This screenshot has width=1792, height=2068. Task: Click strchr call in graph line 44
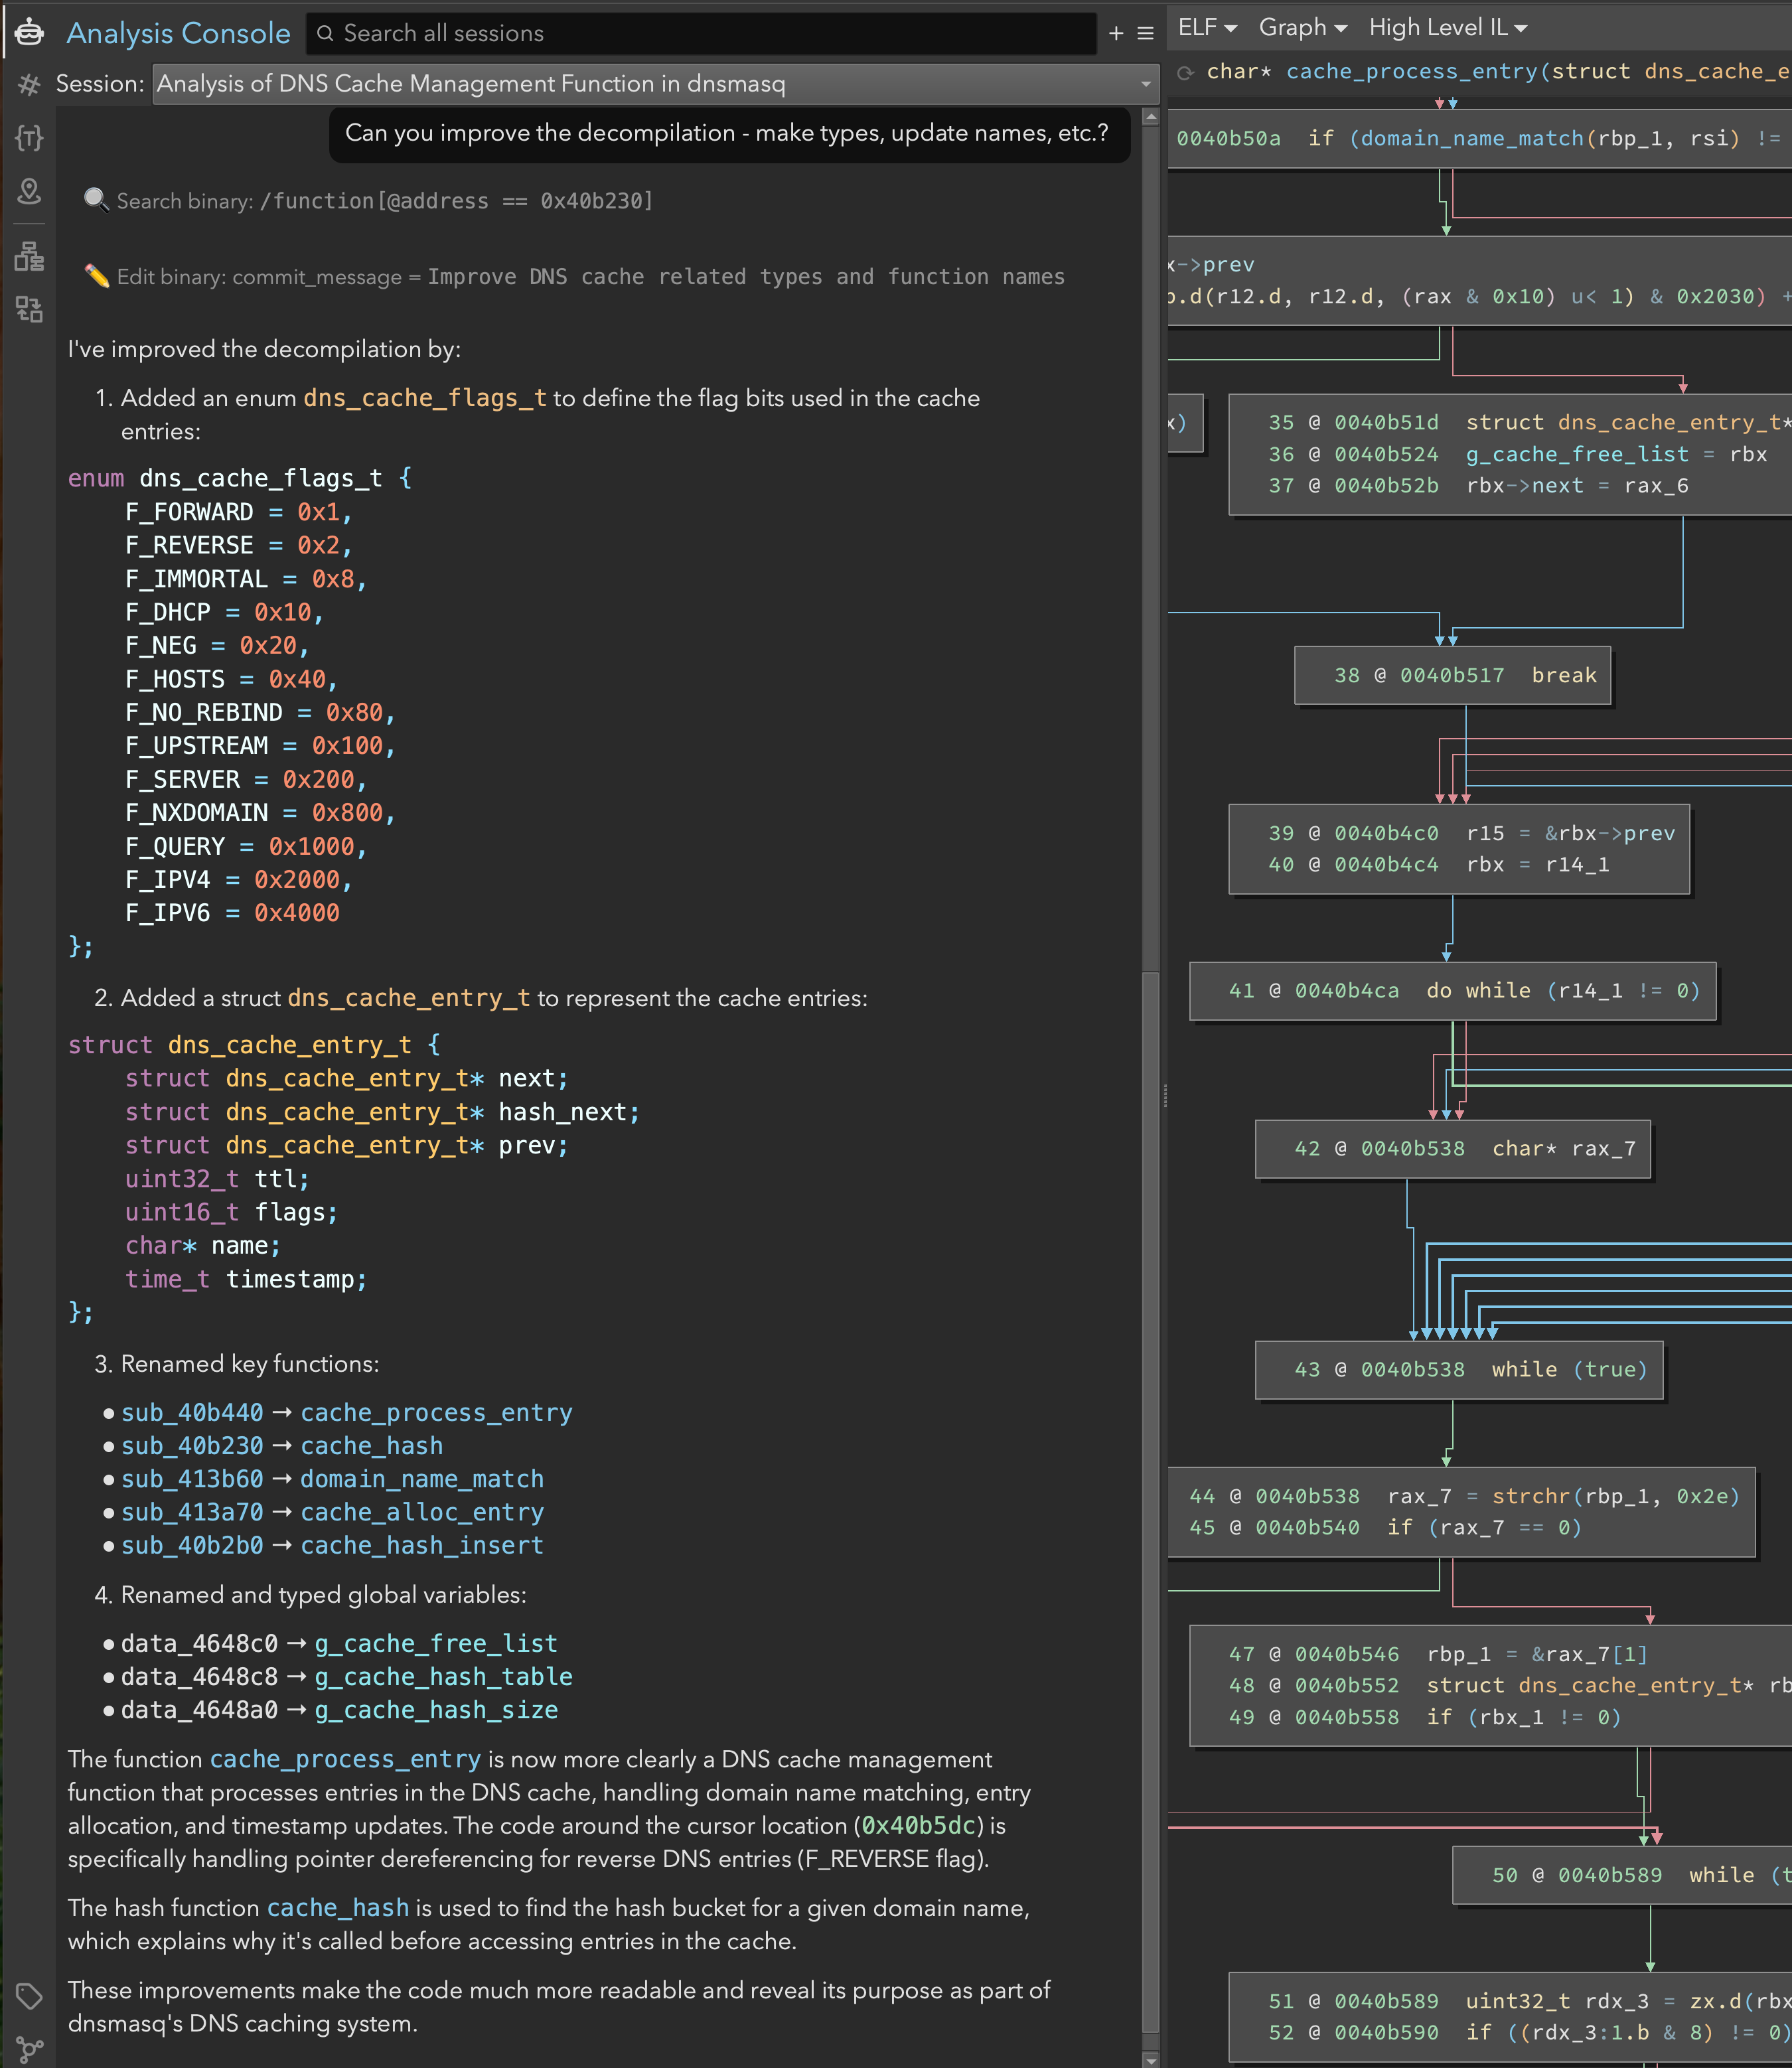pos(1531,1496)
